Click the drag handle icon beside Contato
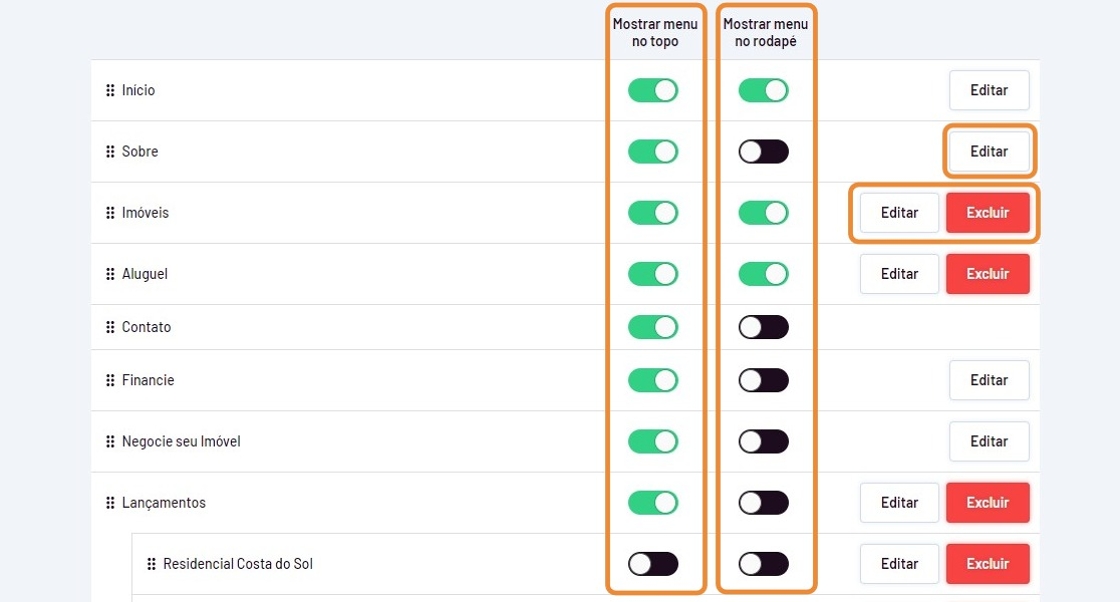Screen dimensions: 1120x602 [110, 327]
